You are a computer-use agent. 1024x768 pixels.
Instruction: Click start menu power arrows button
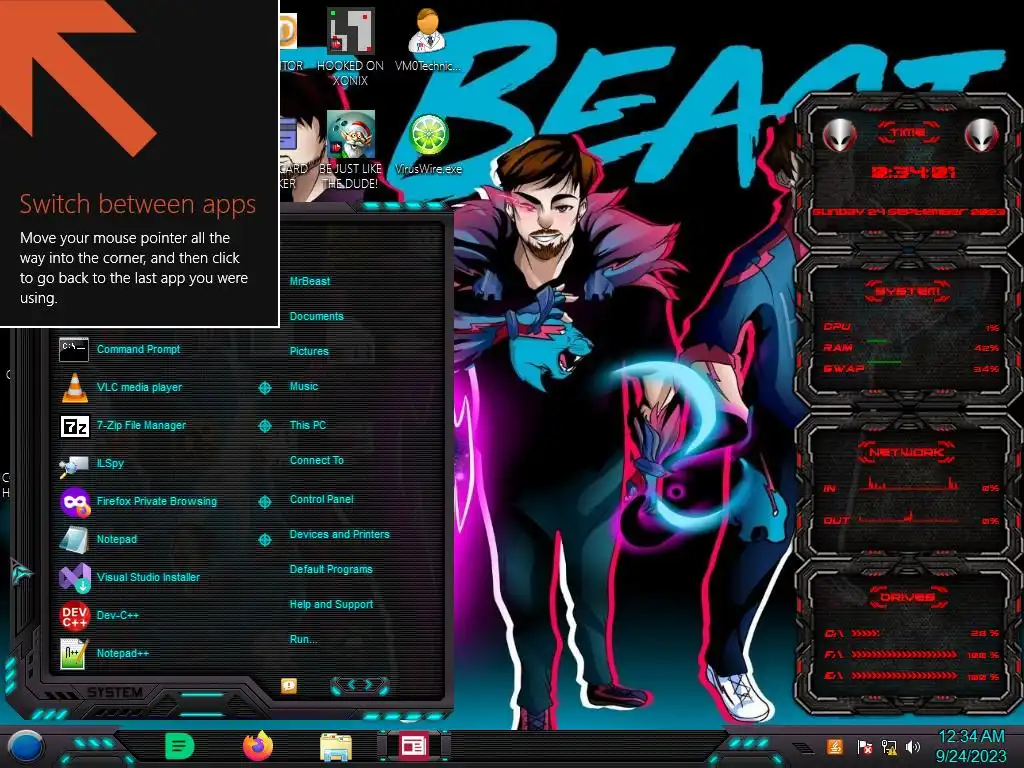coord(360,685)
